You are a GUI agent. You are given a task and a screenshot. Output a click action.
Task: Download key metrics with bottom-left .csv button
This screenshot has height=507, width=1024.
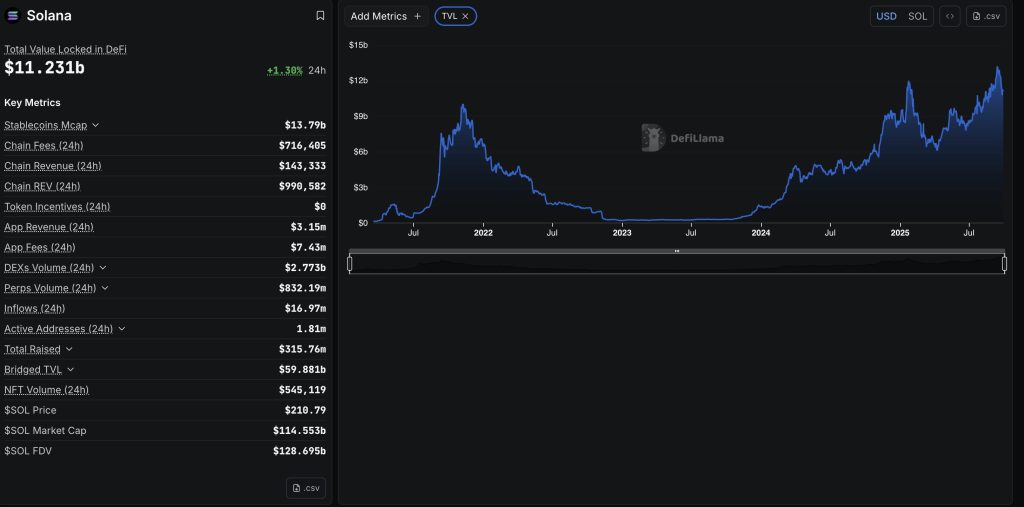[306, 488]
